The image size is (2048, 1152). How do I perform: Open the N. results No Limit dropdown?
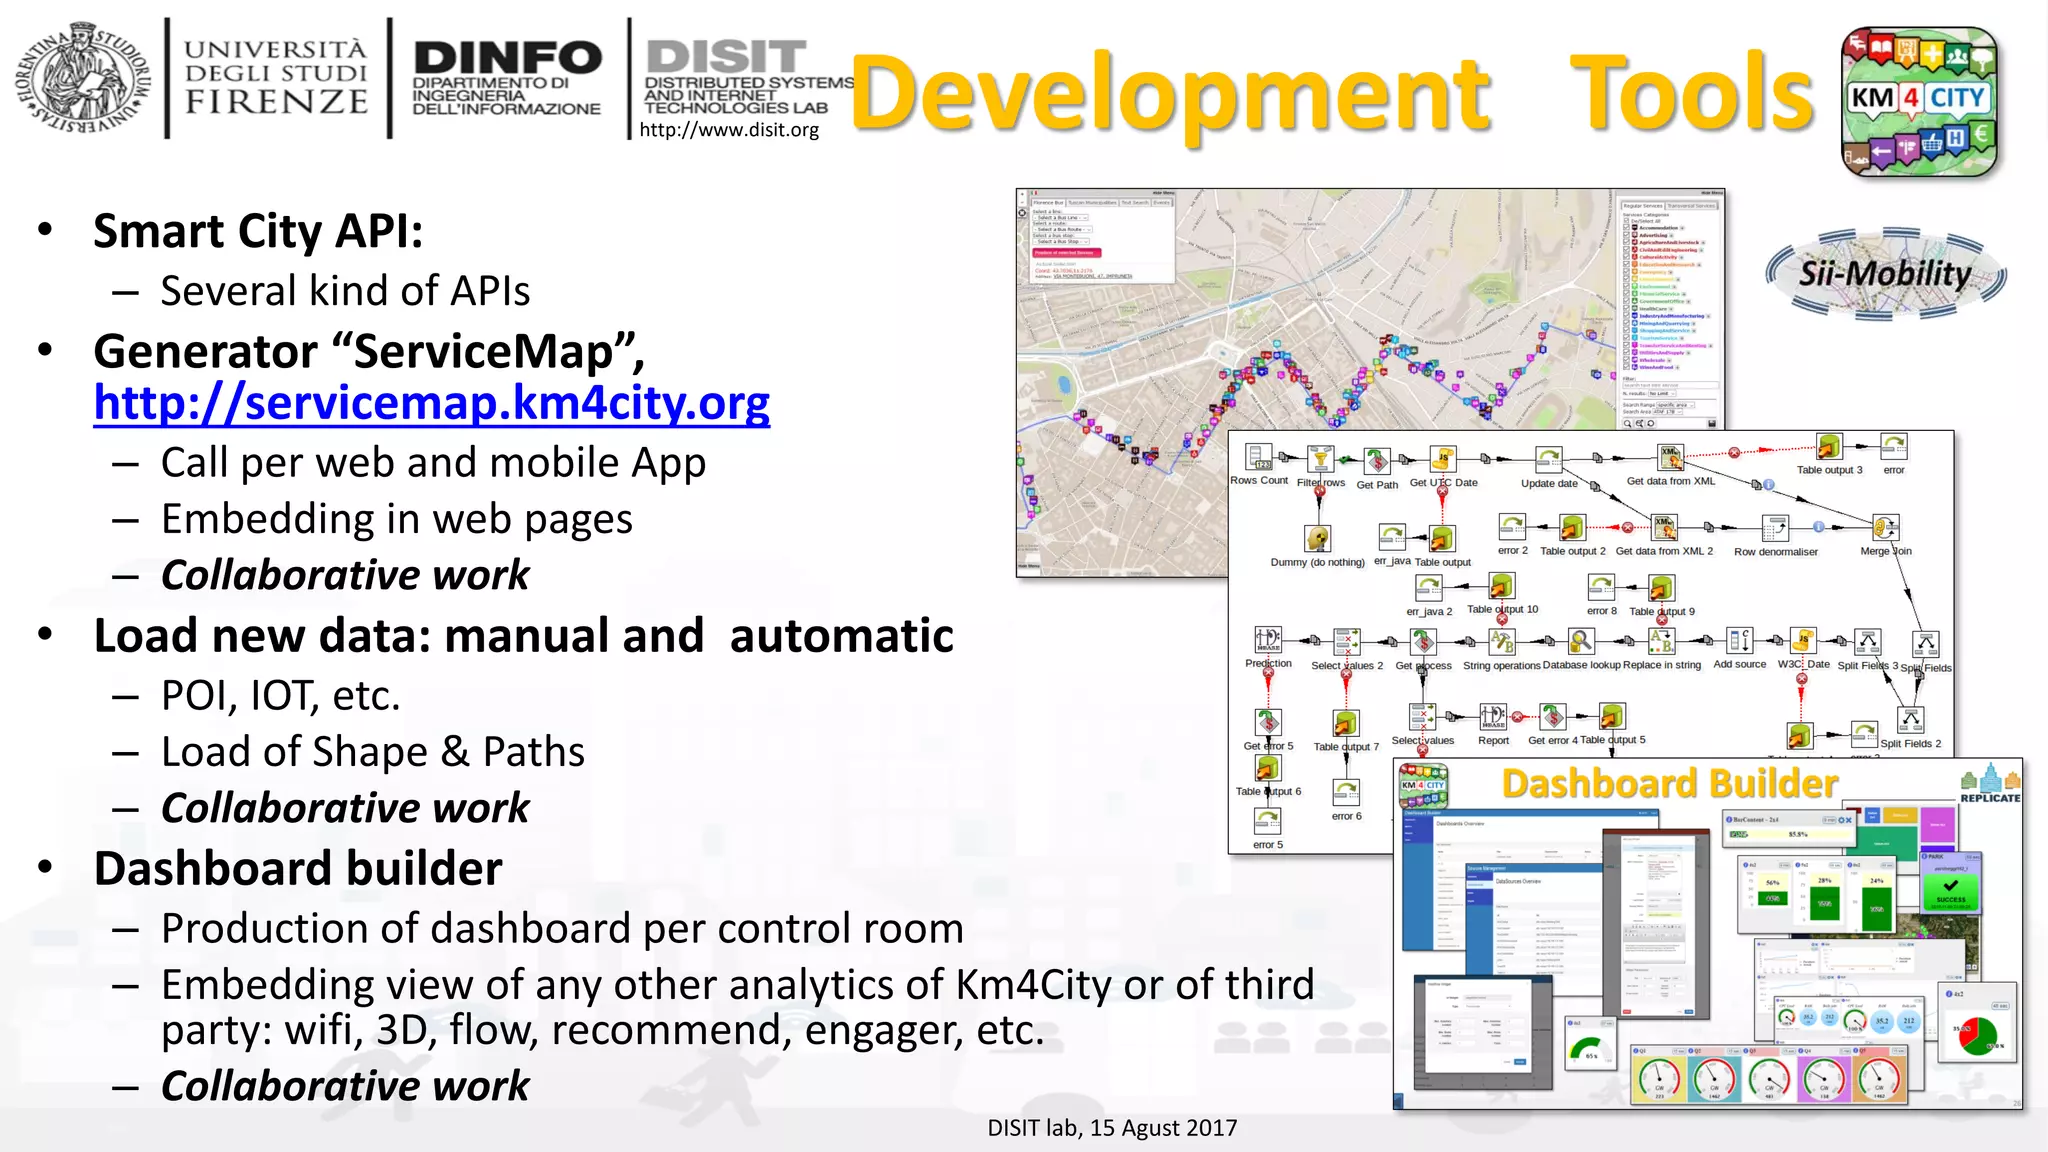pyautogui.click(x=1662, y=394)
